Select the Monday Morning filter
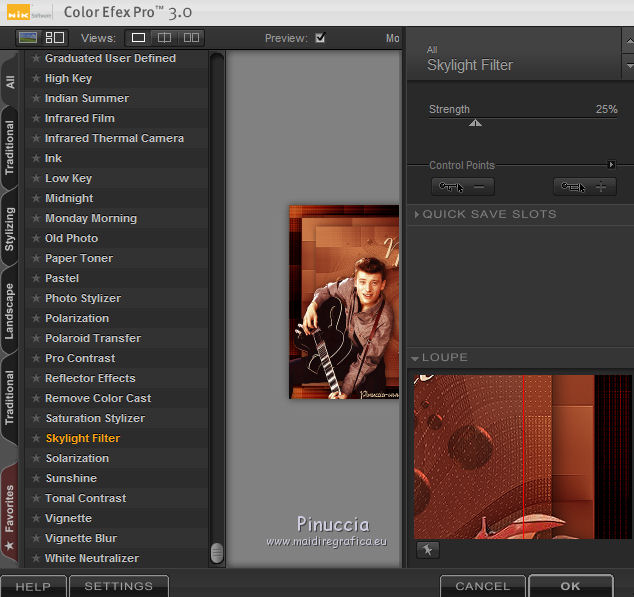Image resolution: width=634 pixels, height=597 pixels. pyautogui.click(x=117, y=218)
